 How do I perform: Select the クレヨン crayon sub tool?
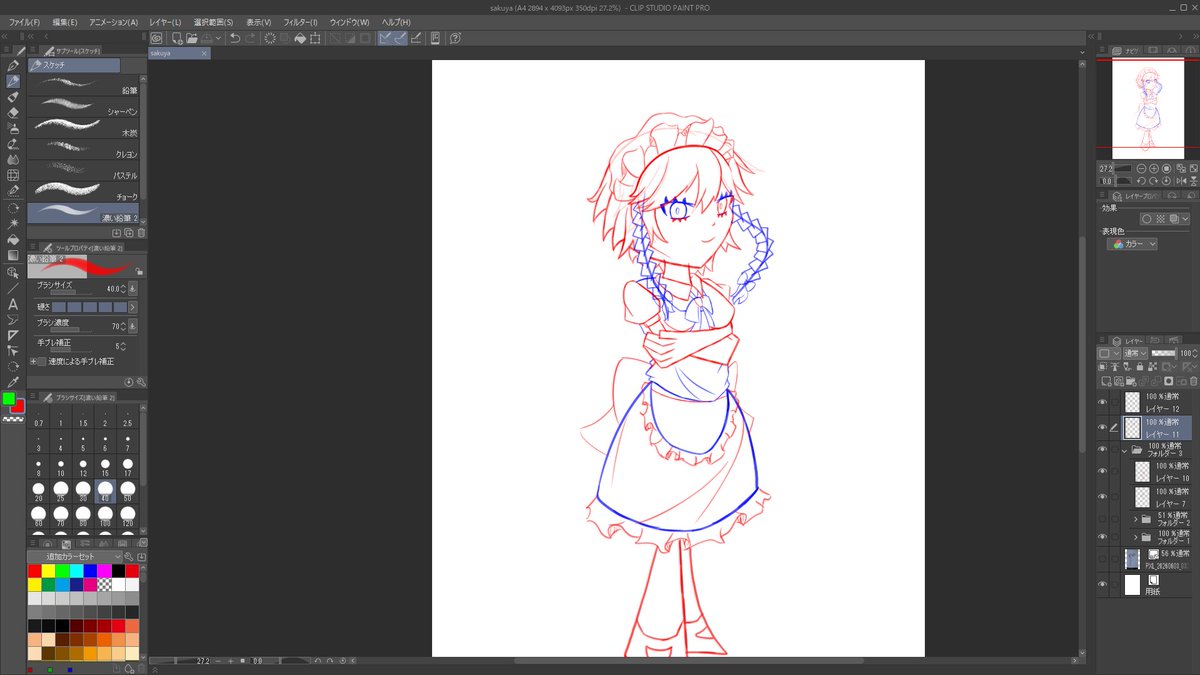(84, 149)
